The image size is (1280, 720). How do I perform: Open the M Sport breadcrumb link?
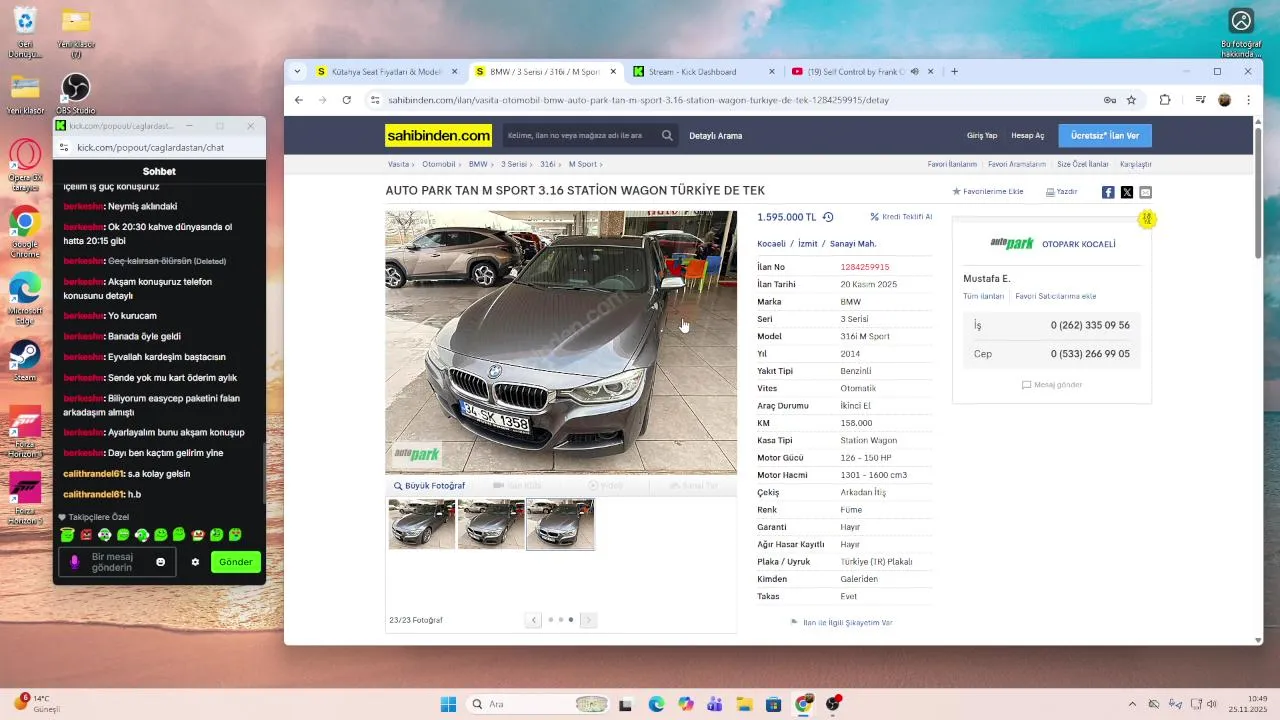[582, 164]
